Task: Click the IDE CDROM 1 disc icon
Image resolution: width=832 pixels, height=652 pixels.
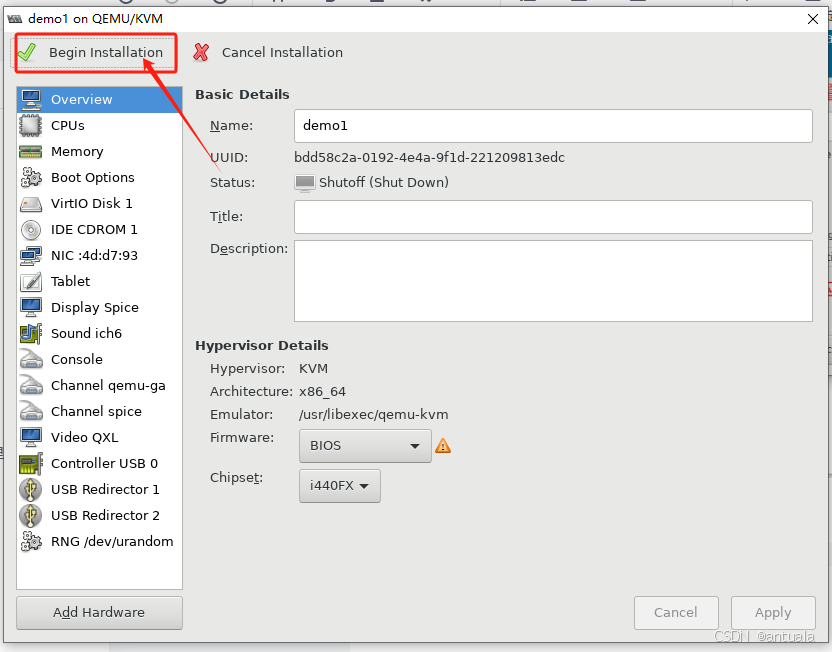Action: pos(31,229)
